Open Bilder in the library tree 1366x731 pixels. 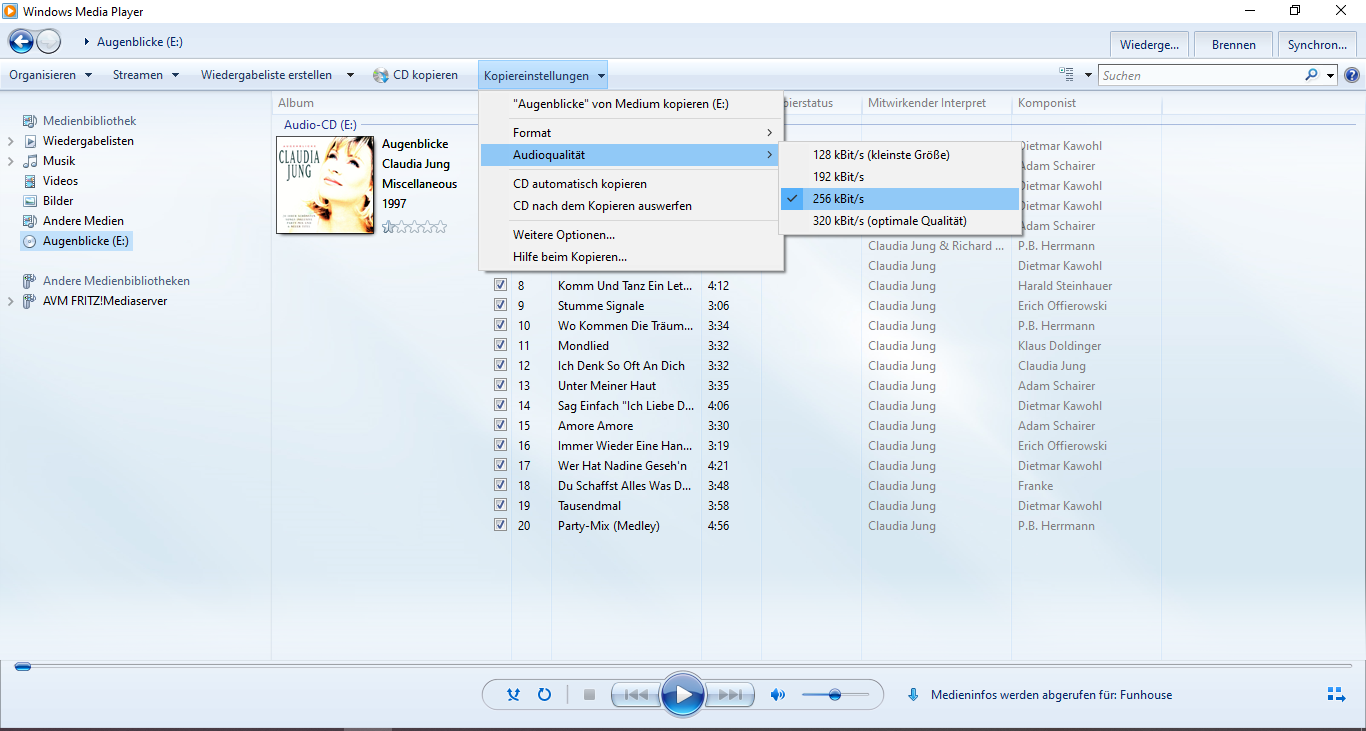point(58,201)
